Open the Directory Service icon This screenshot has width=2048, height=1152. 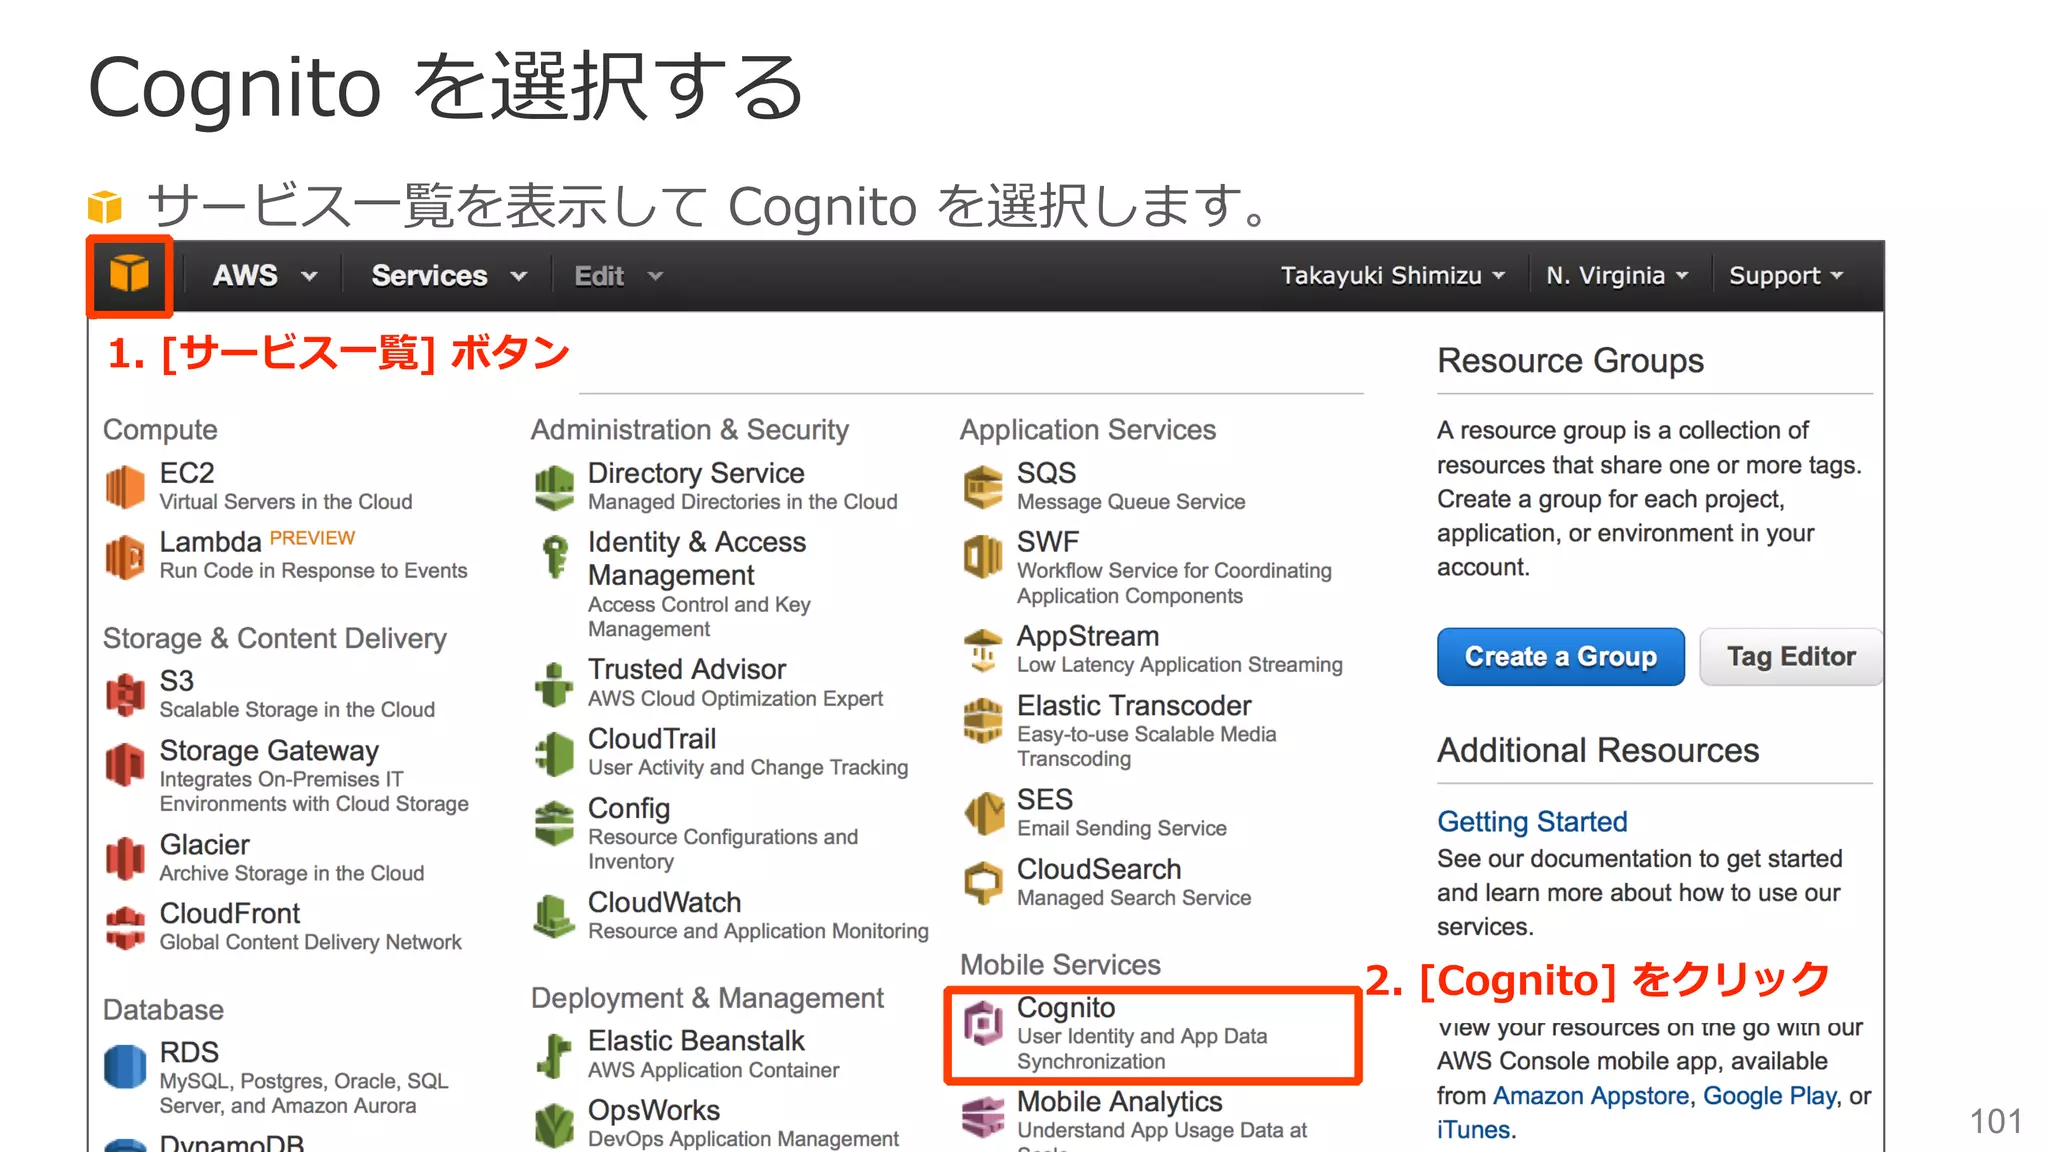tap(554, 487)
